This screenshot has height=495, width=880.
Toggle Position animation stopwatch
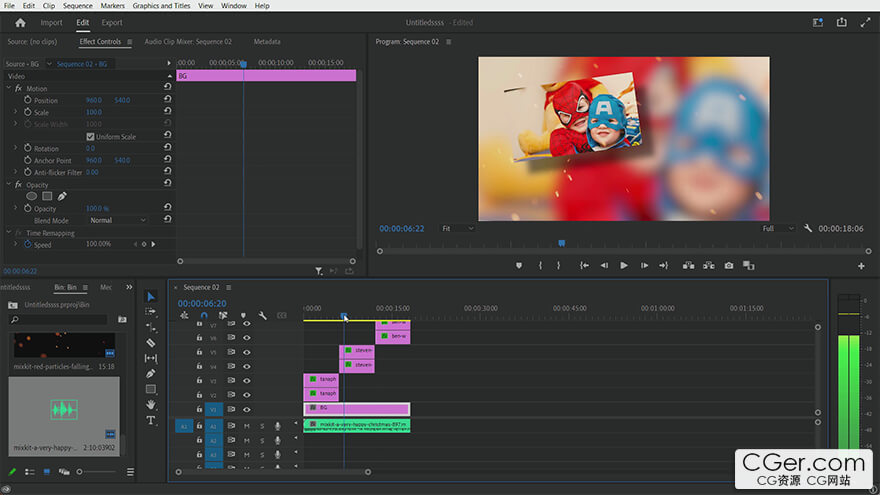[x=28, y=100]
